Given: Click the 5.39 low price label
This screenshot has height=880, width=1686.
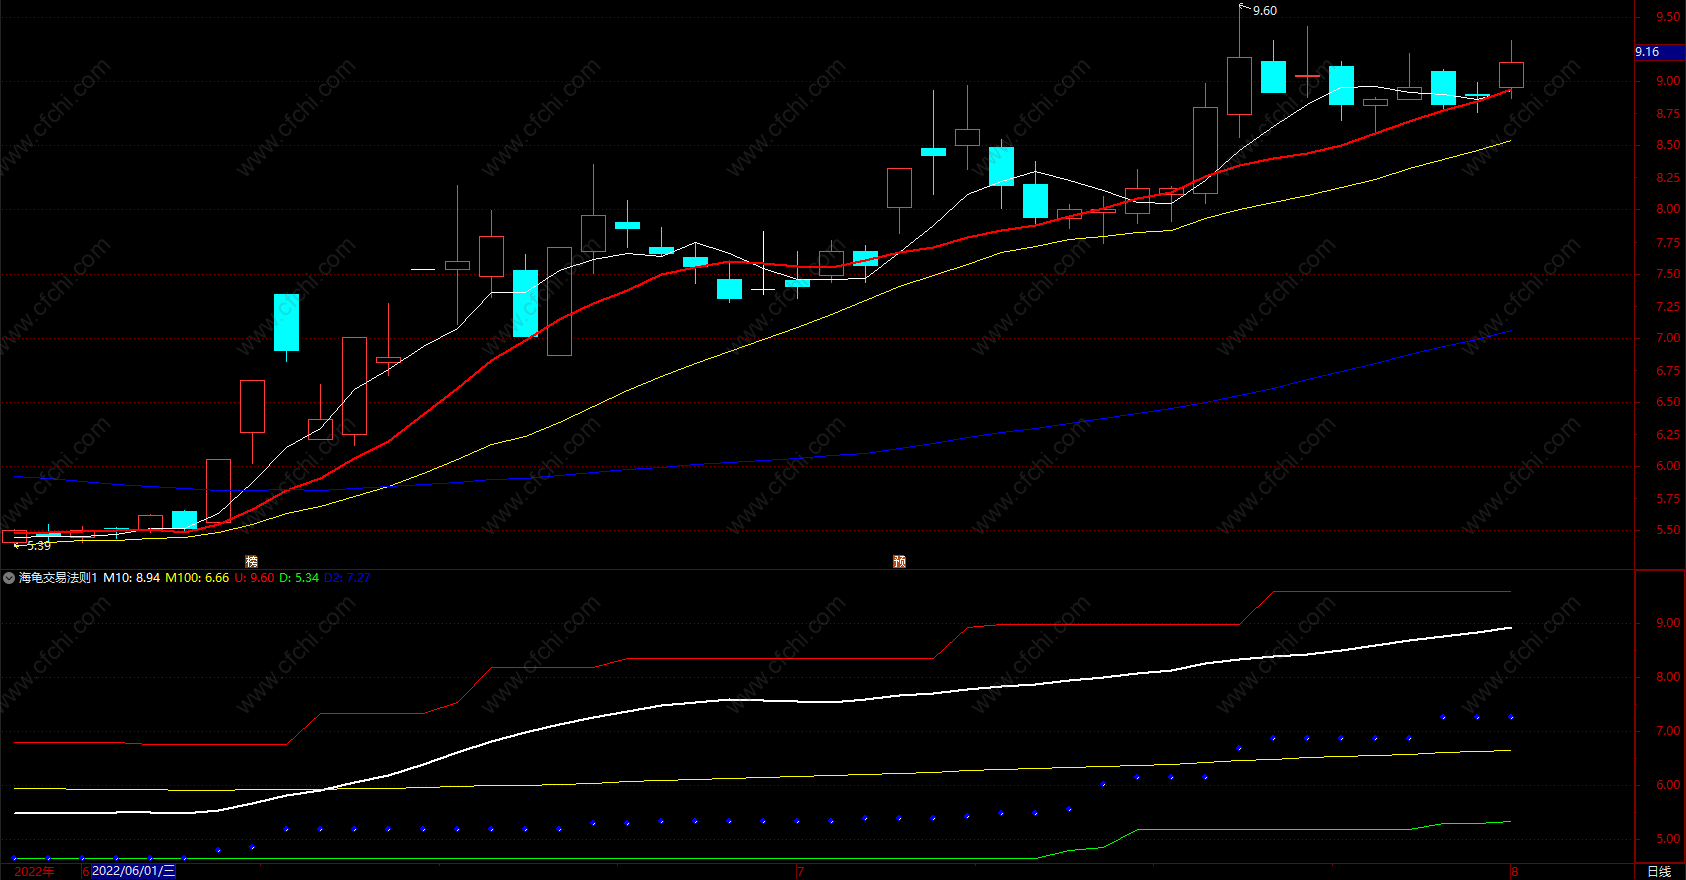Looking at the screenshot, I should [x=38, y=546].
